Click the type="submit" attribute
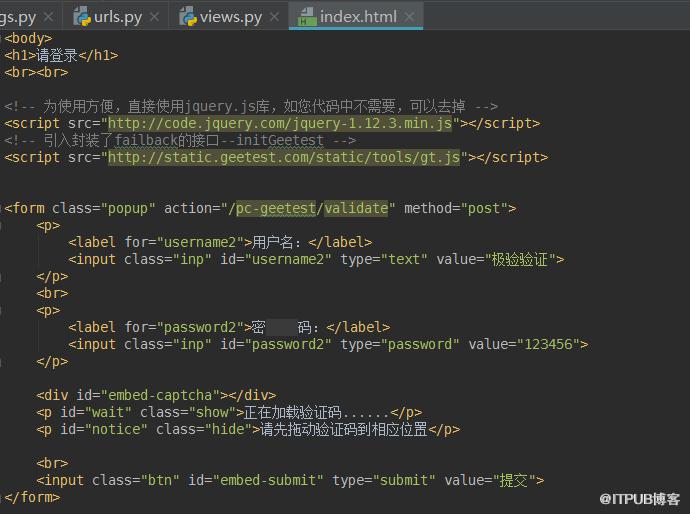Image resolution: width=690 pixels, height=514 pixels. (384, 480)
